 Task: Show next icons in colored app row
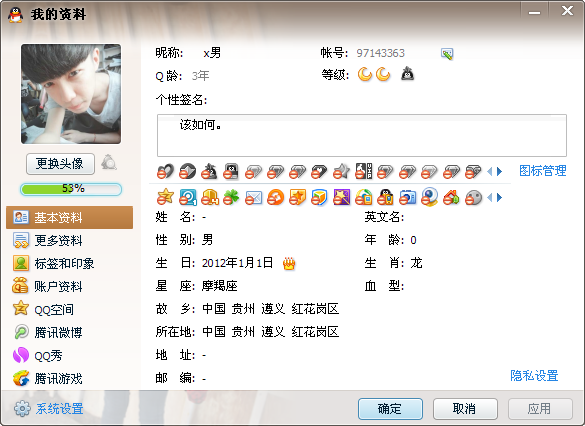click(x=500, y=197)
